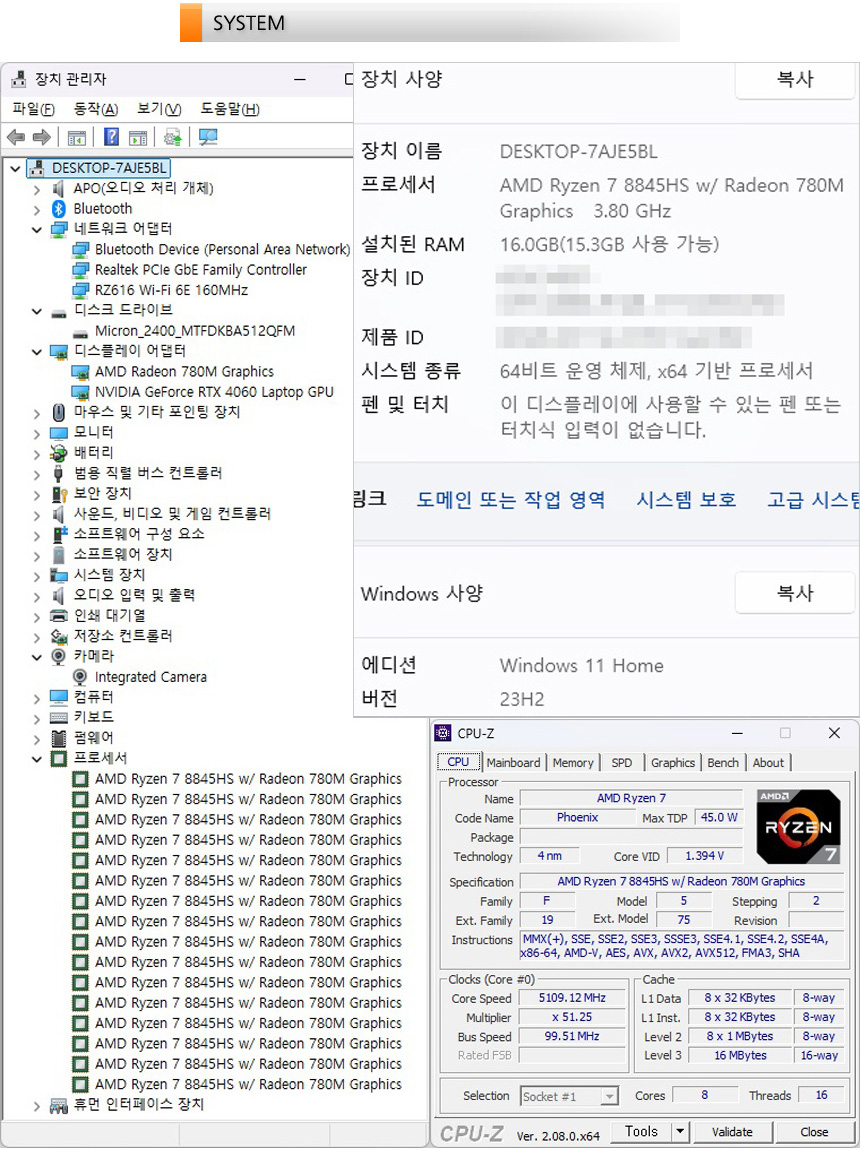Click the Forward arrow in Device Manager toolbar
This screenshot has height=1151, width=860.
click(42, 137)
